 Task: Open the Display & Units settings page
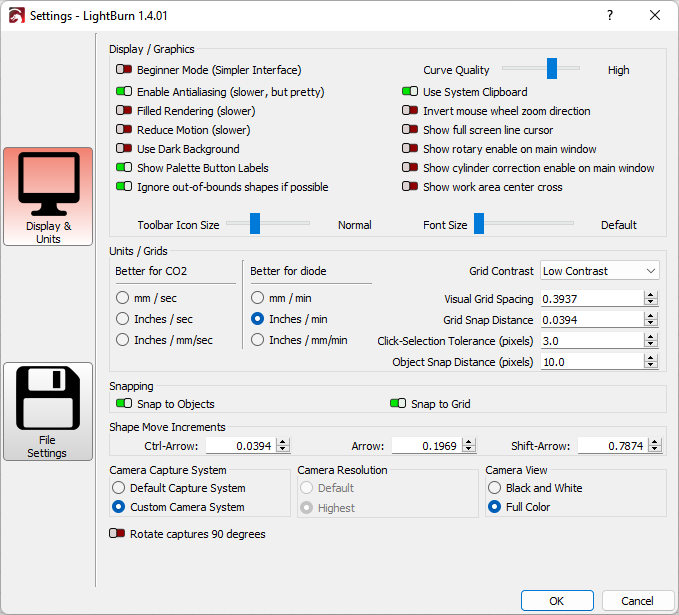click(x=48, y=197)
